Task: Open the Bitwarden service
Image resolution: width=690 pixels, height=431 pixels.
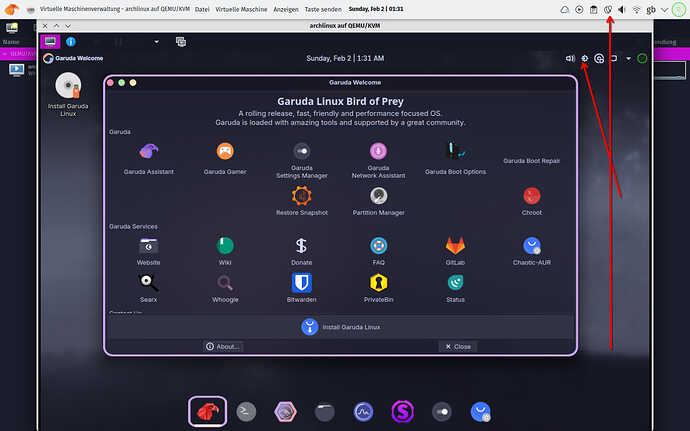Action: coord(301,288)
